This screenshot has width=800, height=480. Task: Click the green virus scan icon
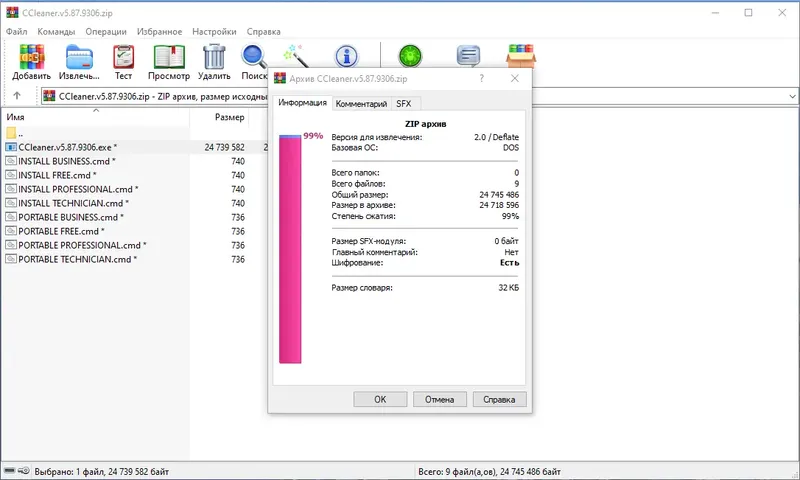[410, 56]
